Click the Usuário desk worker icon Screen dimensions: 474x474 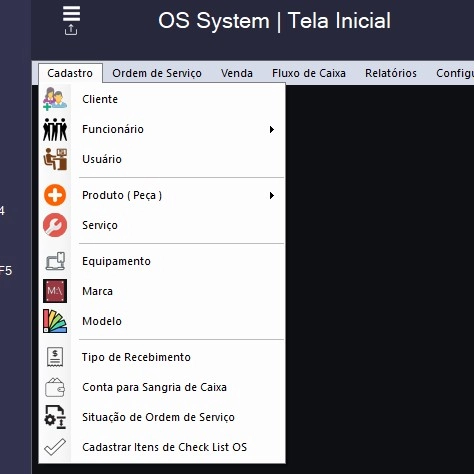(x=55, y=159)
